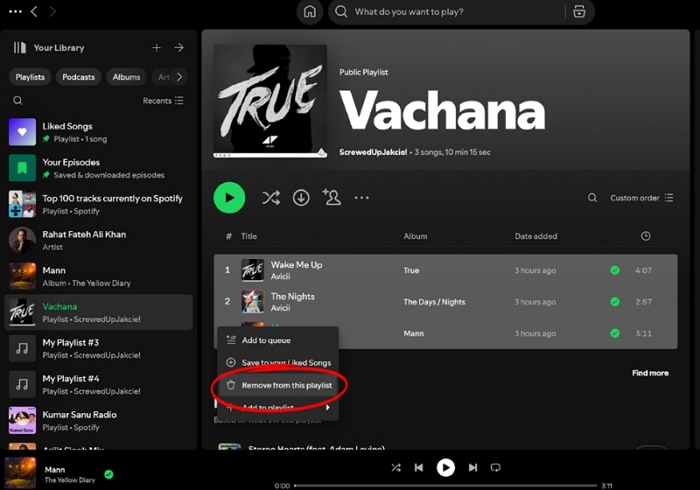Click the invite collaborators icon
Screen dimensions: 700x490
pyautogui.click(x=331, y=198)
